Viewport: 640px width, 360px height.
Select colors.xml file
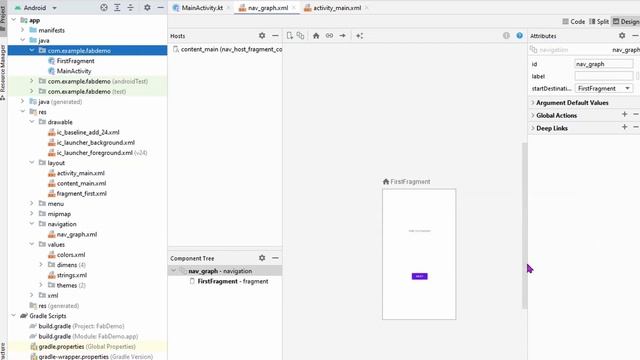71,255
